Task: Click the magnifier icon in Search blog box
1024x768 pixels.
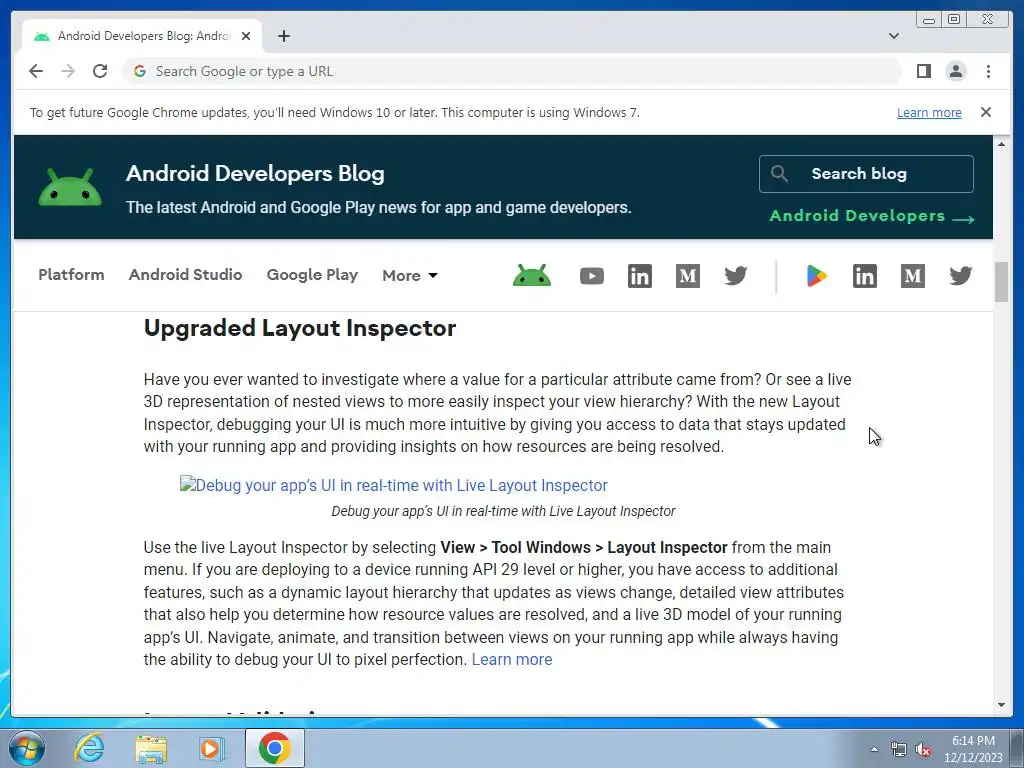Action: tap(778, 173)
